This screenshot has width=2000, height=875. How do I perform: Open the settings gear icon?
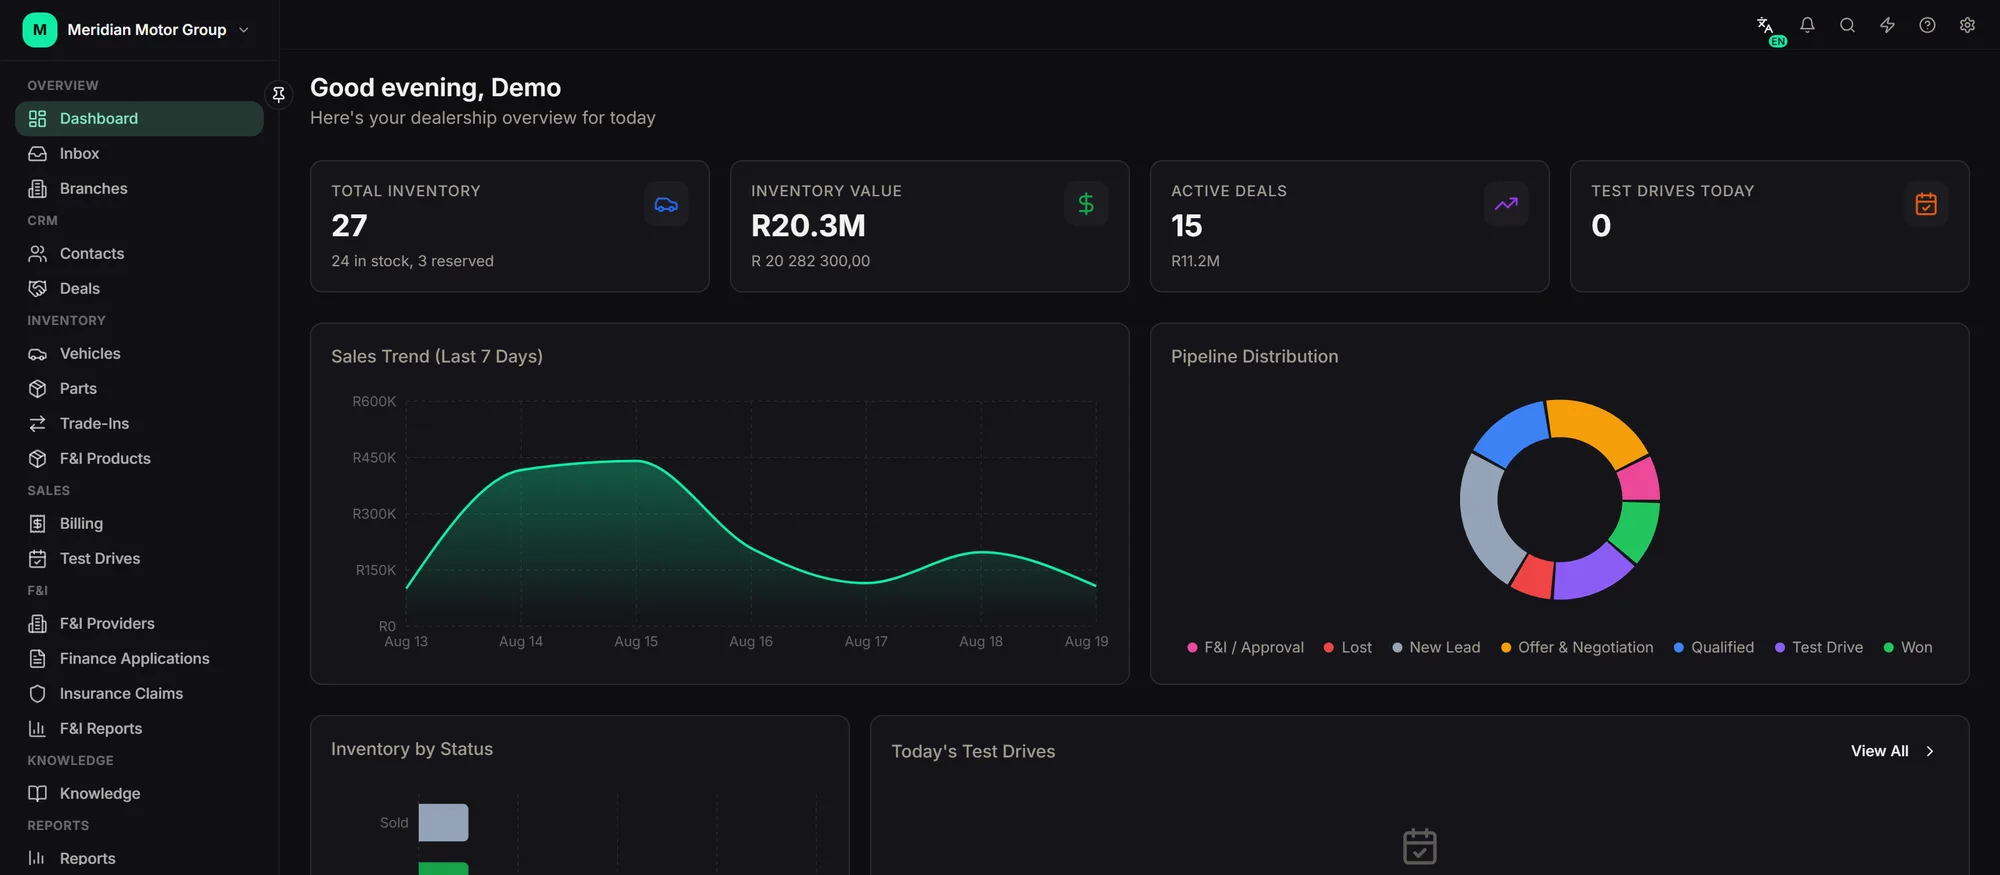pyautogui.click(x=1967, y=25)
